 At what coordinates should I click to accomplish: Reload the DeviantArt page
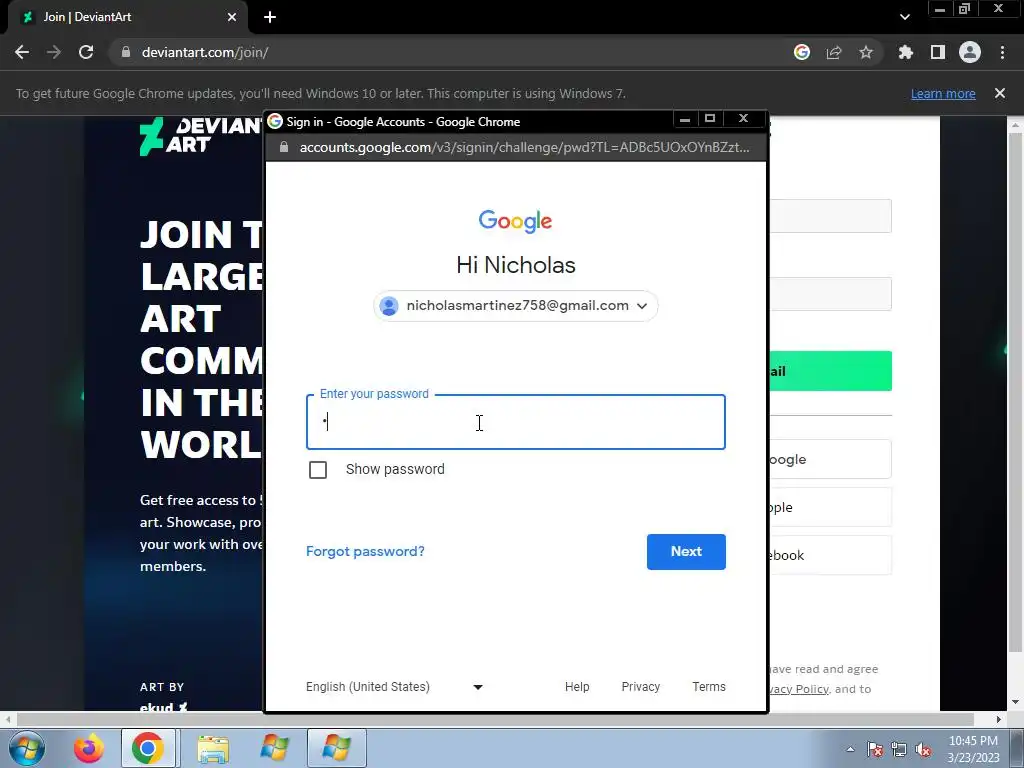[86, 52]
